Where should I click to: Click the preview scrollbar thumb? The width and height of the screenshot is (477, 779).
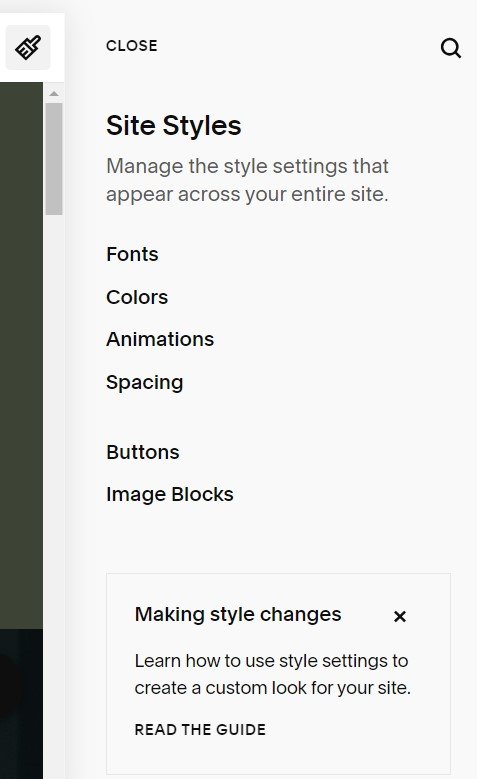point(54,159)
